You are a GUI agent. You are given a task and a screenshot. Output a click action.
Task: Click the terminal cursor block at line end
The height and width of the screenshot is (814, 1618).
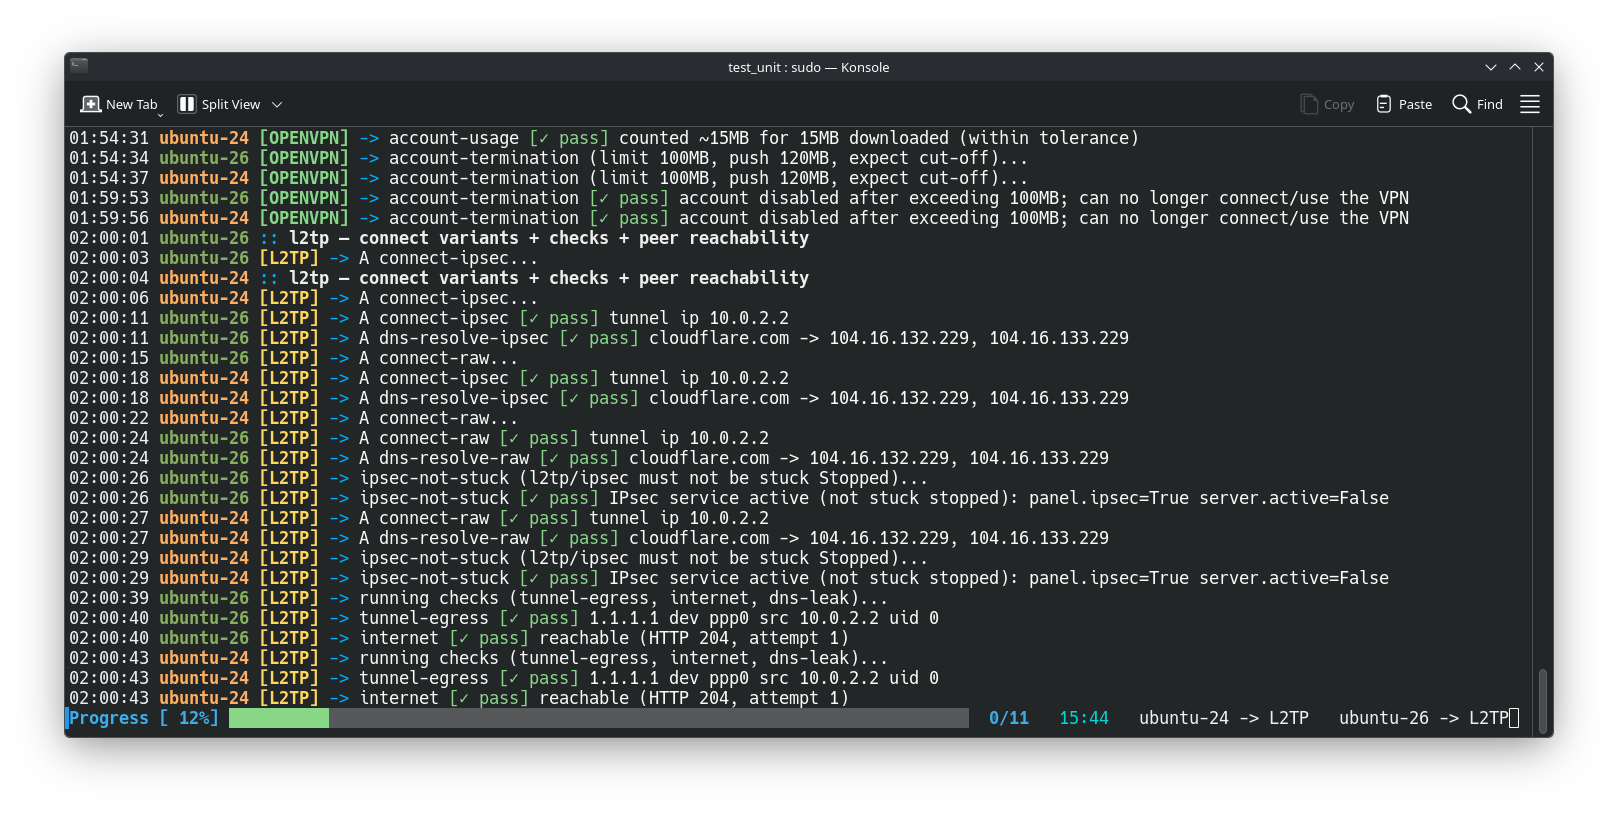pos(1514,718)
